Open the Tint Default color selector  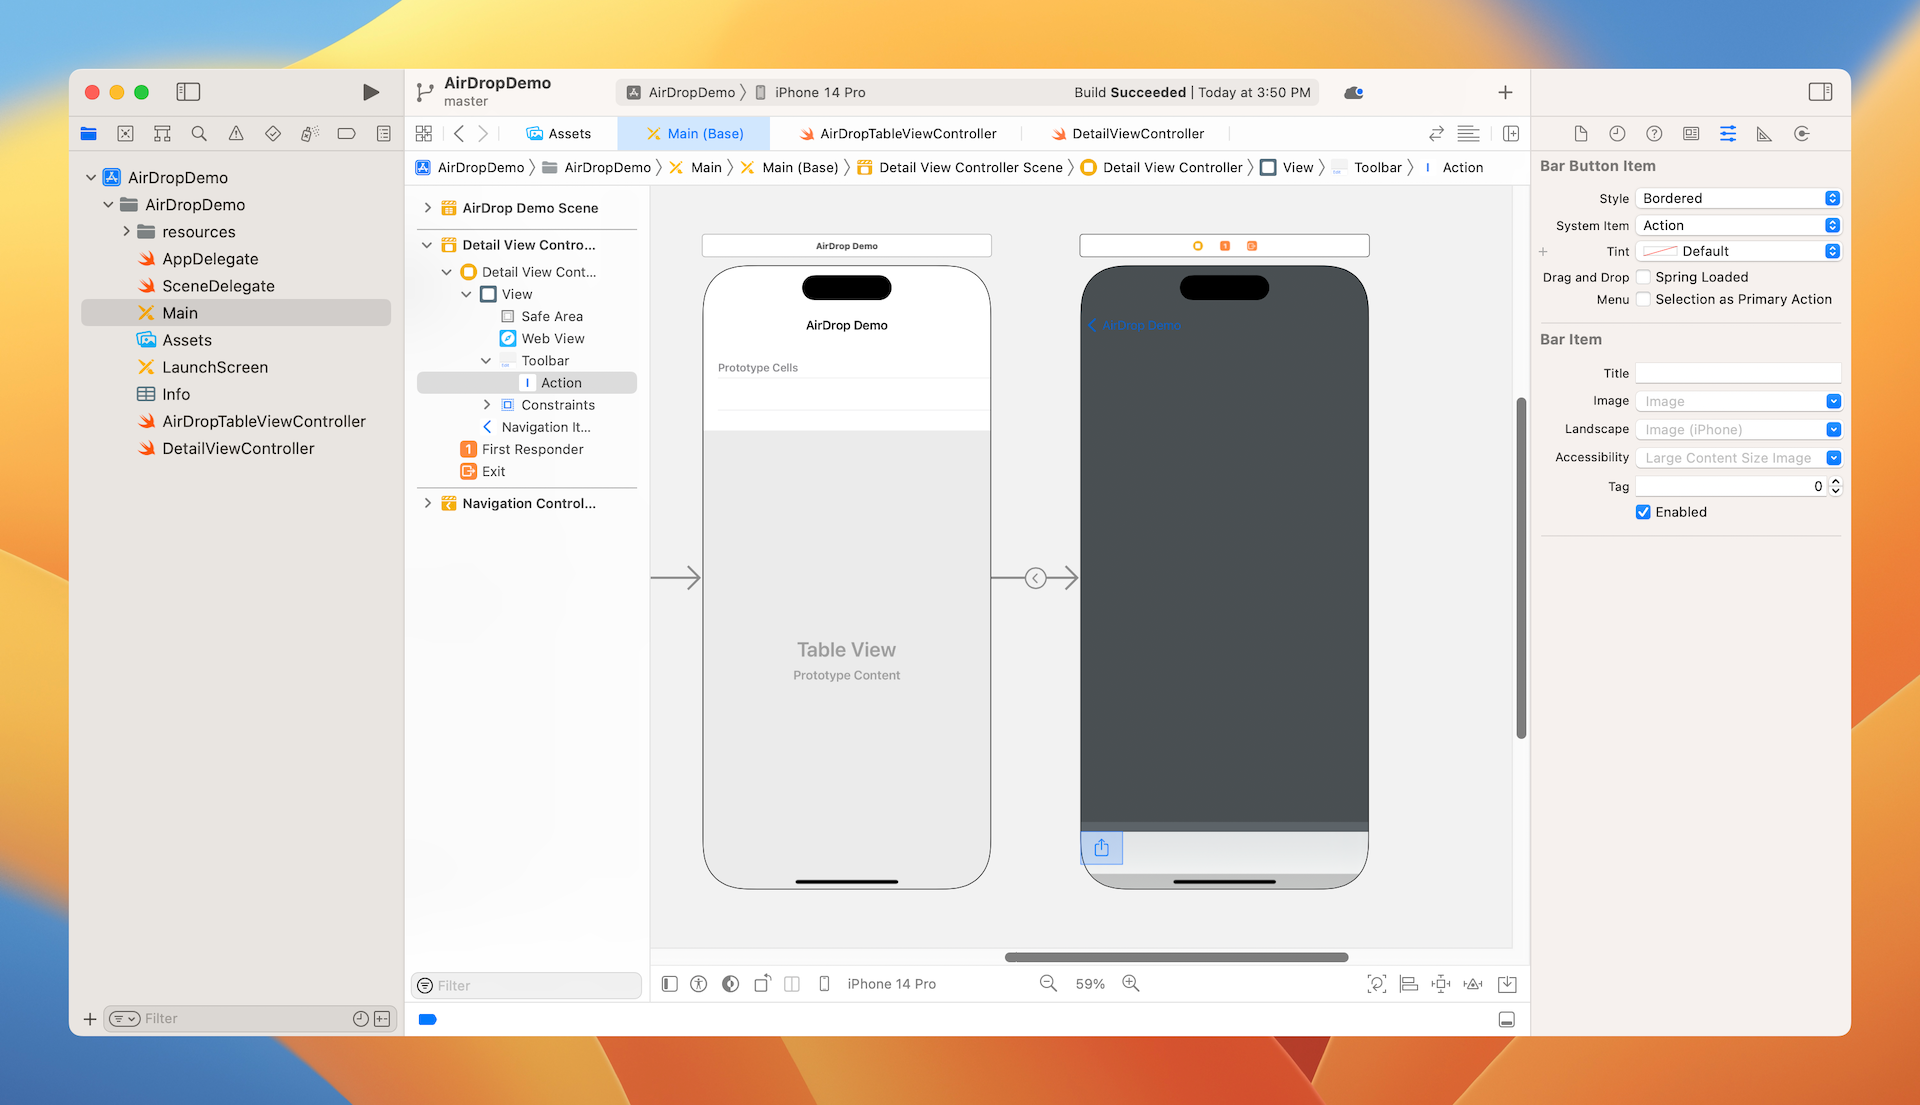click(x=1738, y=251)
